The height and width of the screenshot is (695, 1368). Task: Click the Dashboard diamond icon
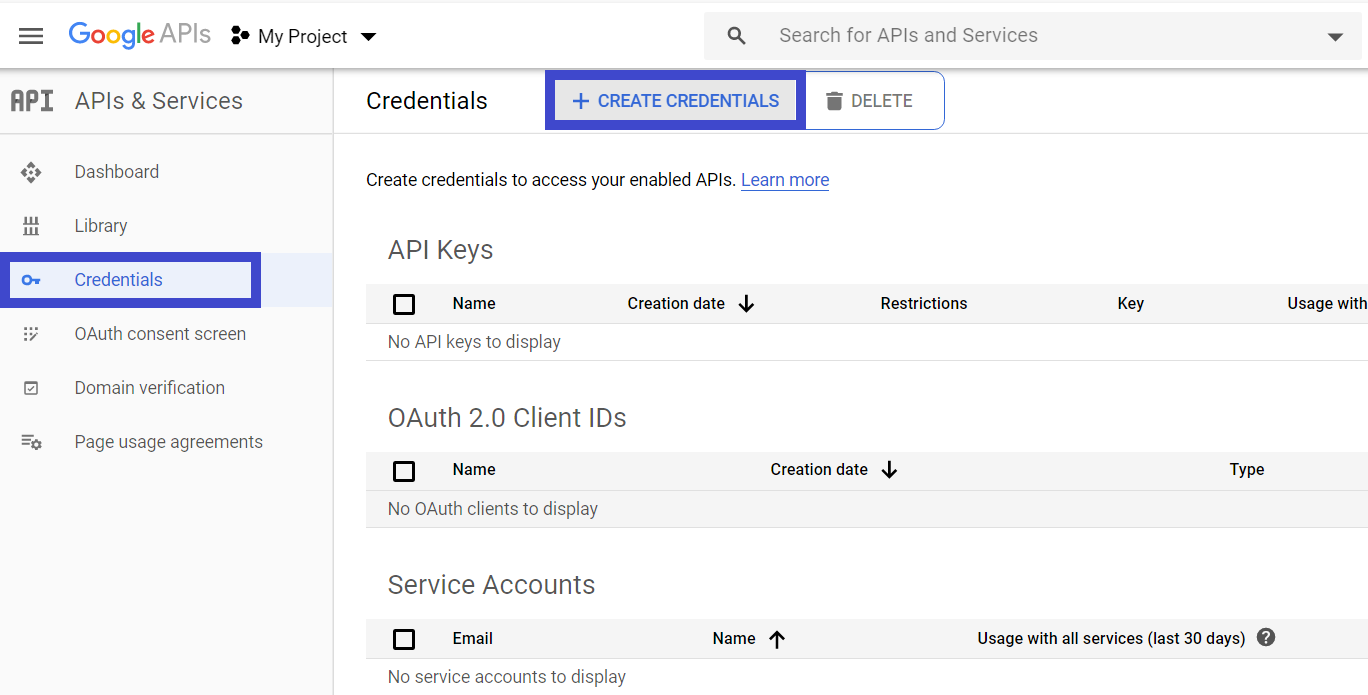[31, 172]
